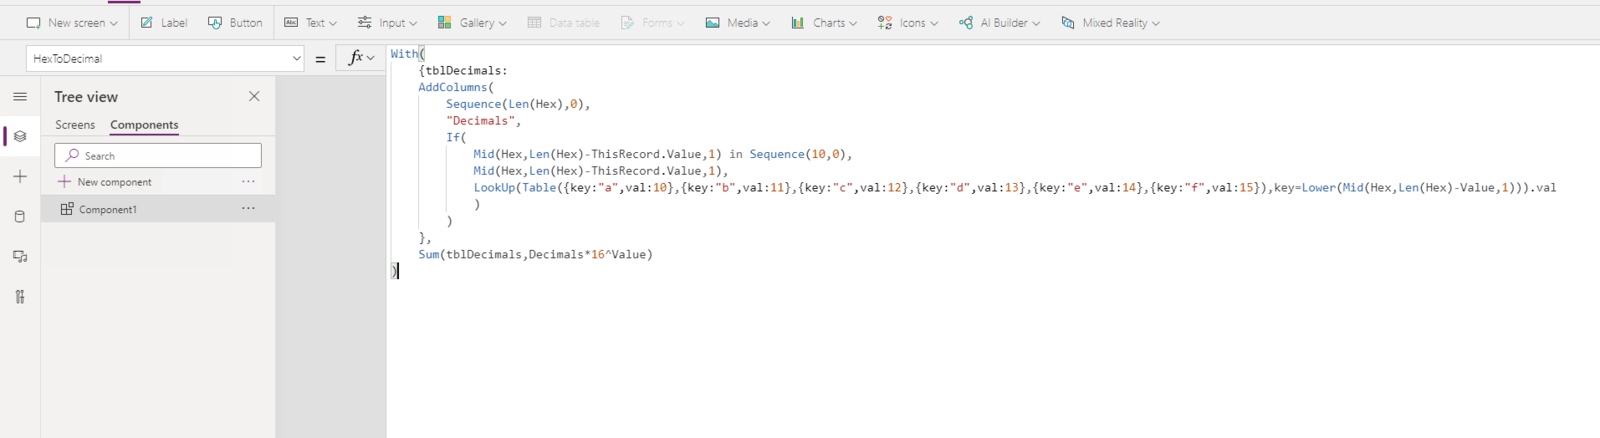The height and width of the screenshot is (438, 1600).
Task: Click "AddColumns(" in the formula
Action: click(x=456, y=87)
